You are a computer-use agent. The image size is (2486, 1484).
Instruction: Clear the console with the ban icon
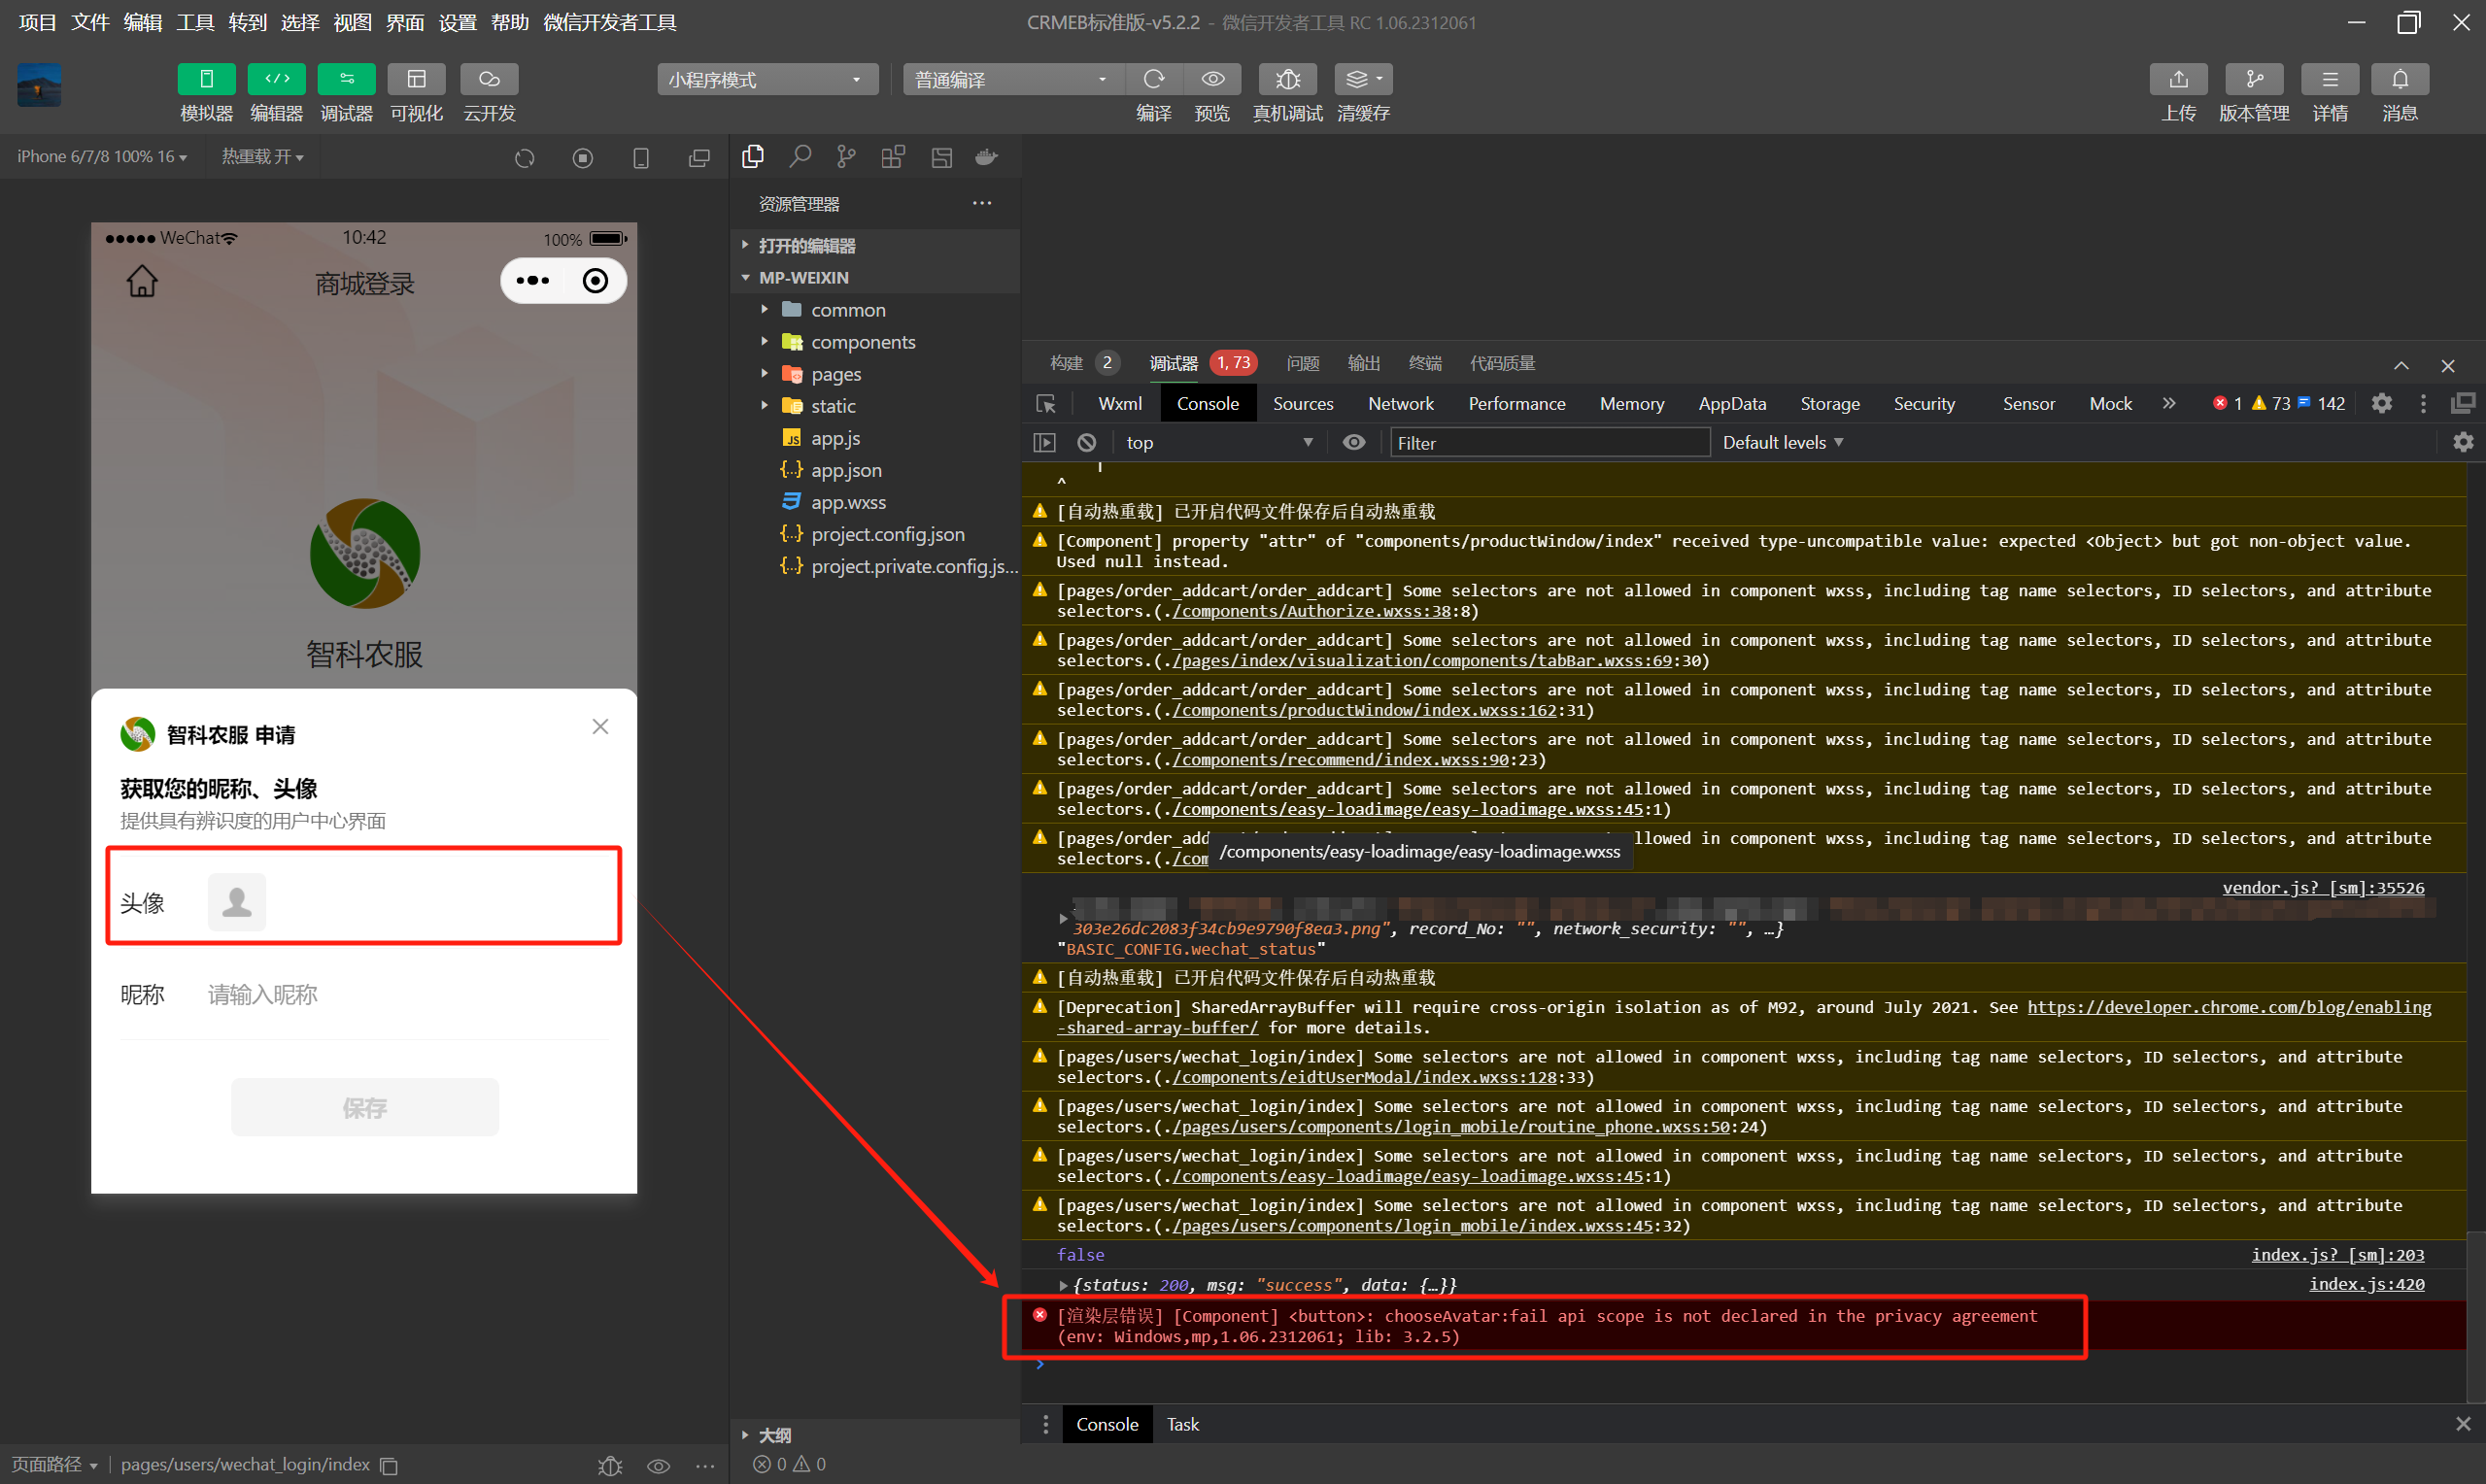(x=1086, y=442)
